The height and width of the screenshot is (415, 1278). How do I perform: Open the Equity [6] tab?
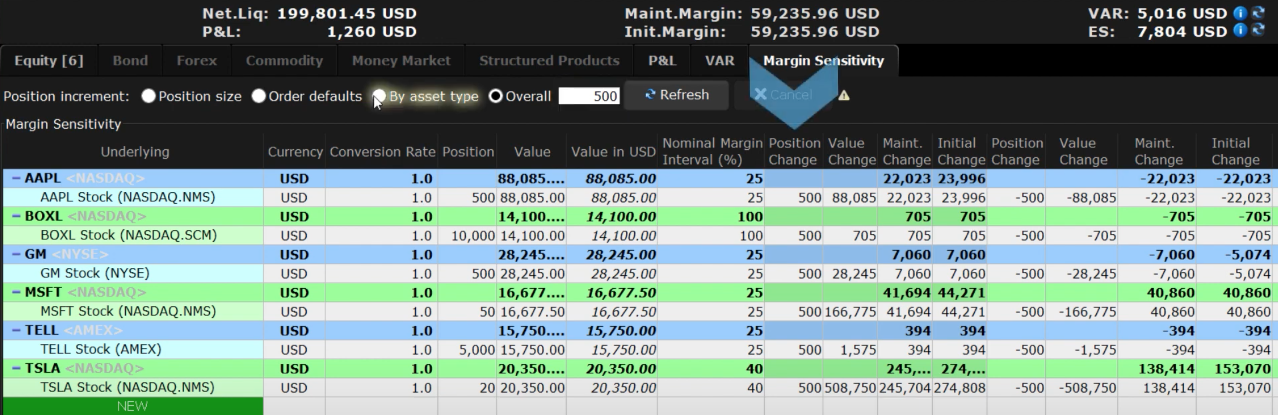[48, 61]
